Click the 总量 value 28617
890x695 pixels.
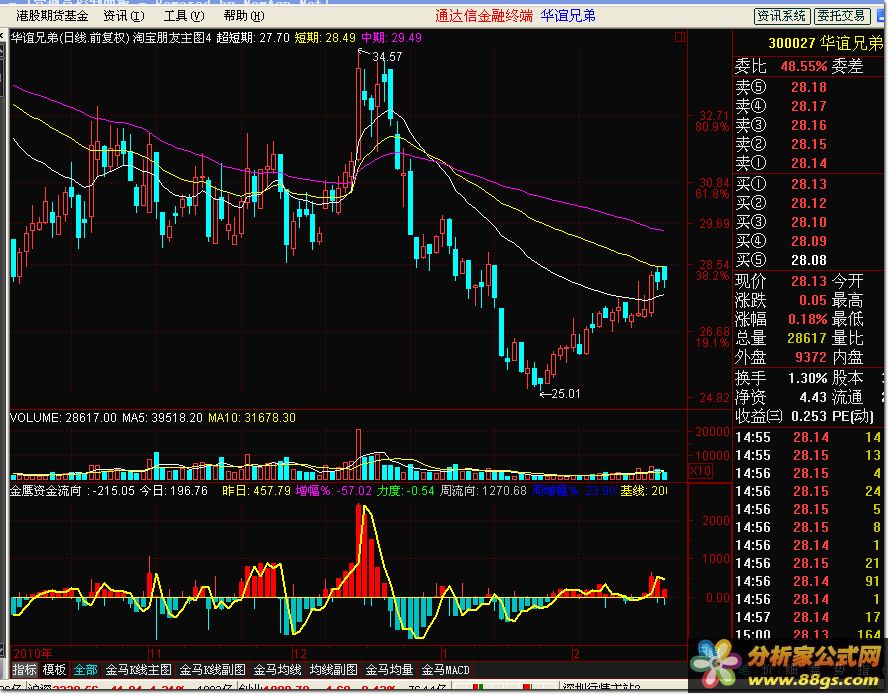click(x=807, y=338)
